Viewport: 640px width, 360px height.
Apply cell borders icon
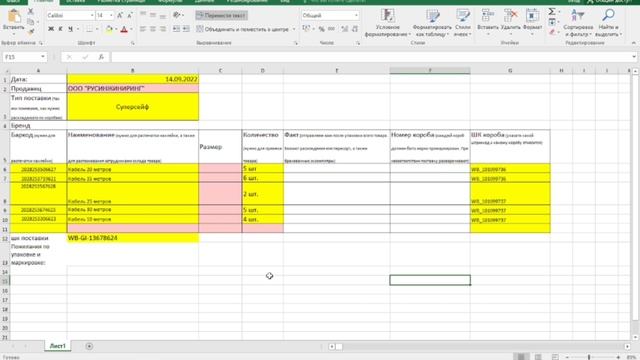coord(89,29)
